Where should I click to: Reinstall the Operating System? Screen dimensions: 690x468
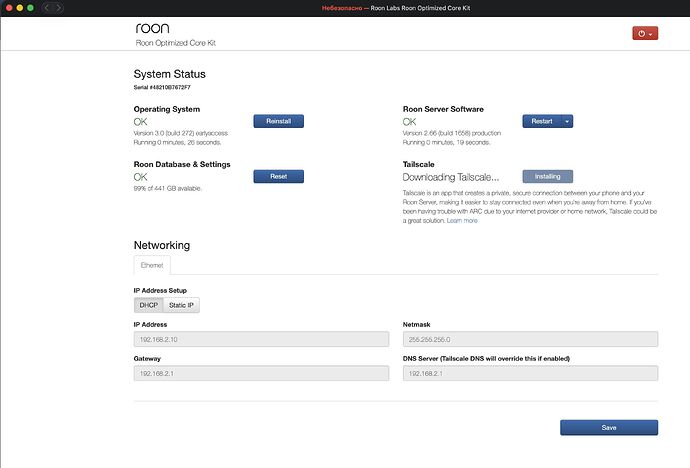click(278, 121)
